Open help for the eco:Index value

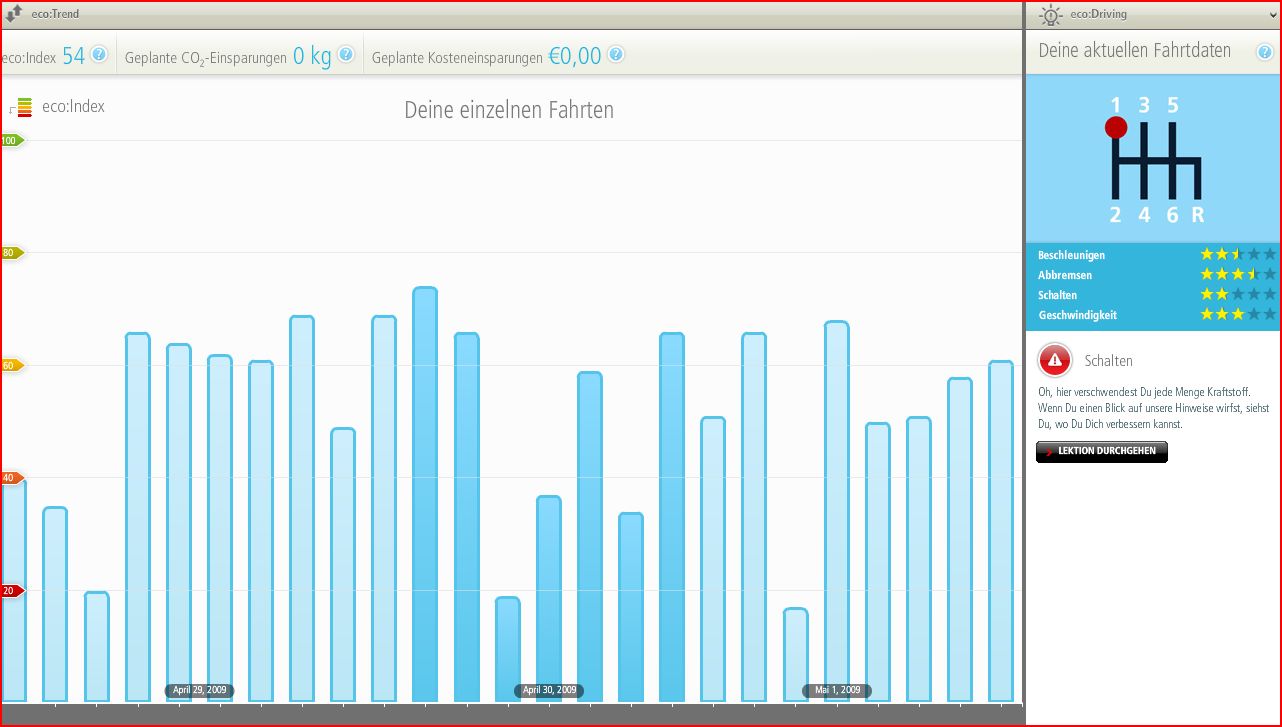(99, 55)
